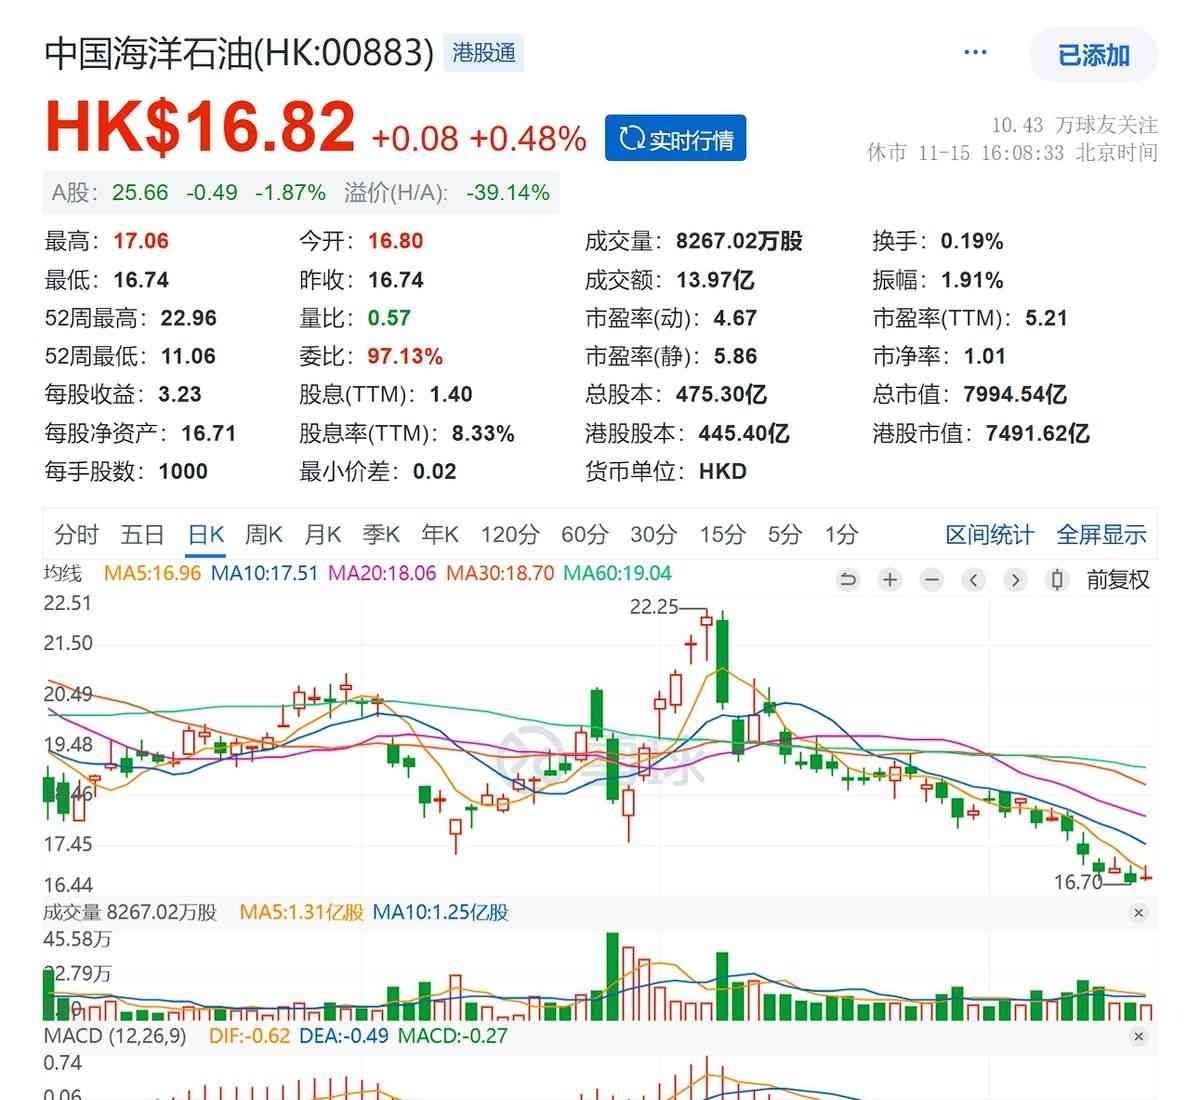
Task: Click the 港股通 tag badge
Action: tap(484, 53)
